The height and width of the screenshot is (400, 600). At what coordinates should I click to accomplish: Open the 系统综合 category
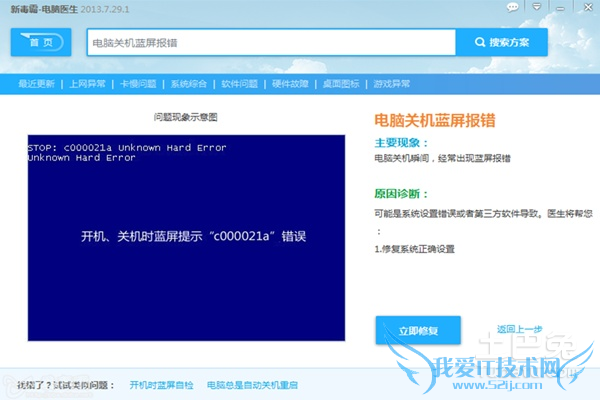click(189, 84)
